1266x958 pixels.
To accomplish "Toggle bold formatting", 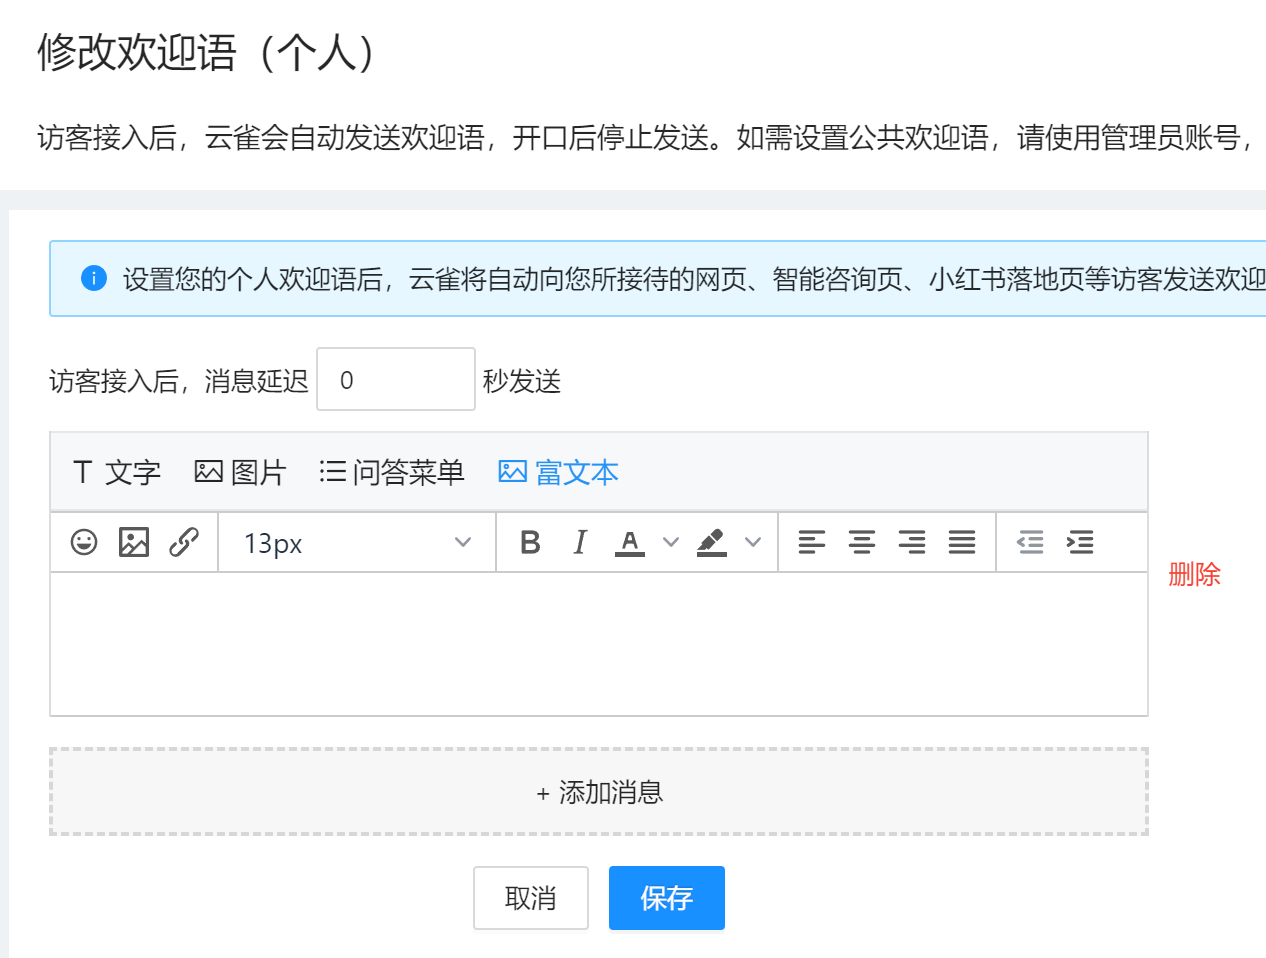I will point(530,542).
